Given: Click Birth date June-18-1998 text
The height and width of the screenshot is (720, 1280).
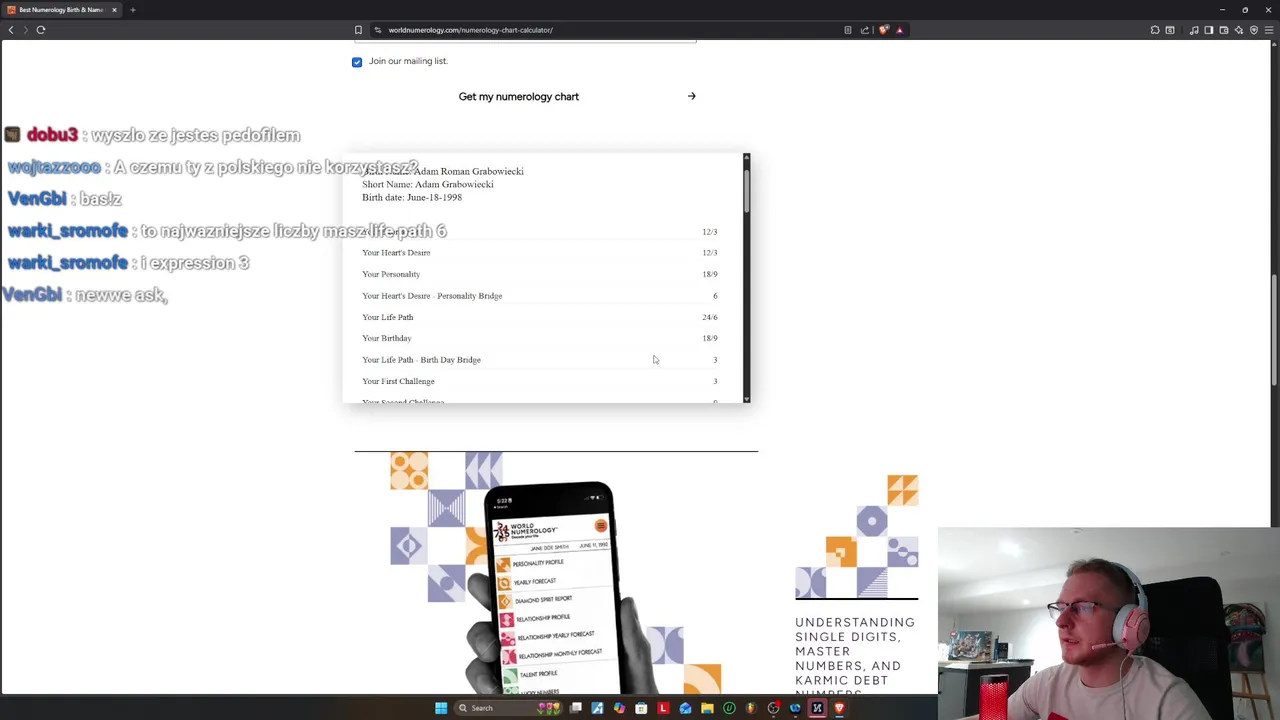Looking at the screenshot, I should pos(412,197).
